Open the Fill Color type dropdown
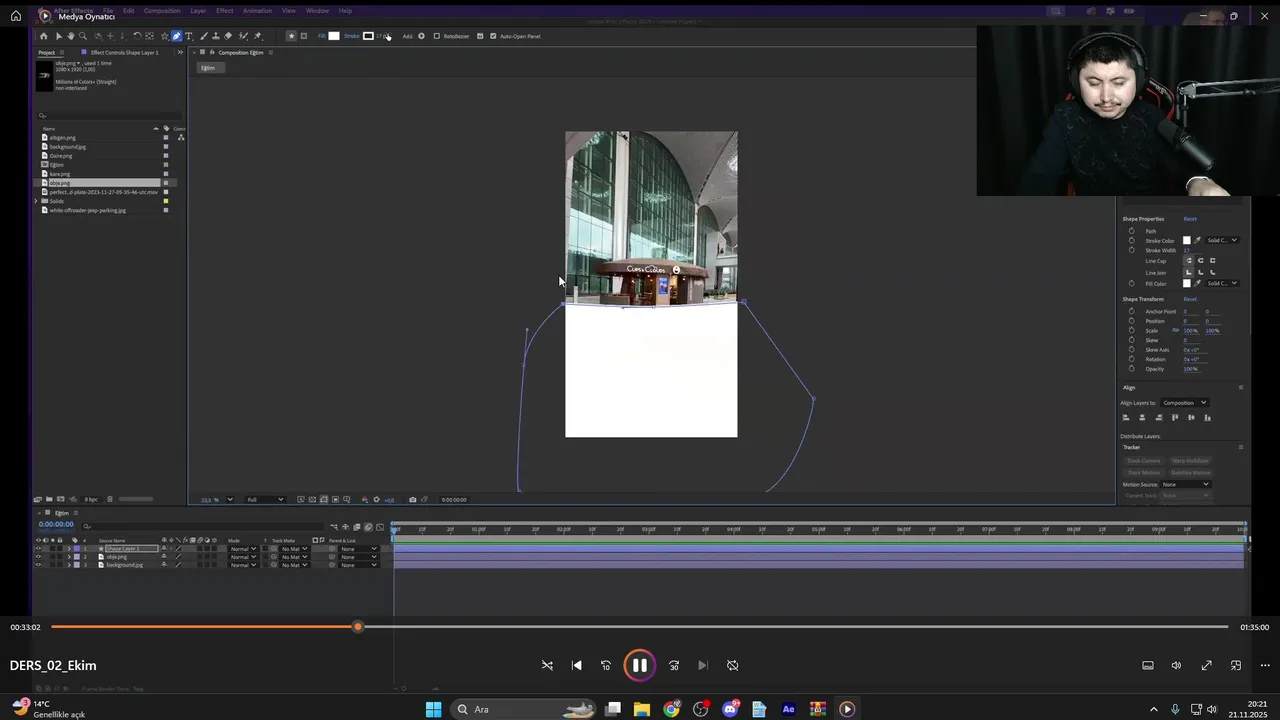 [x=1222, y=283]
